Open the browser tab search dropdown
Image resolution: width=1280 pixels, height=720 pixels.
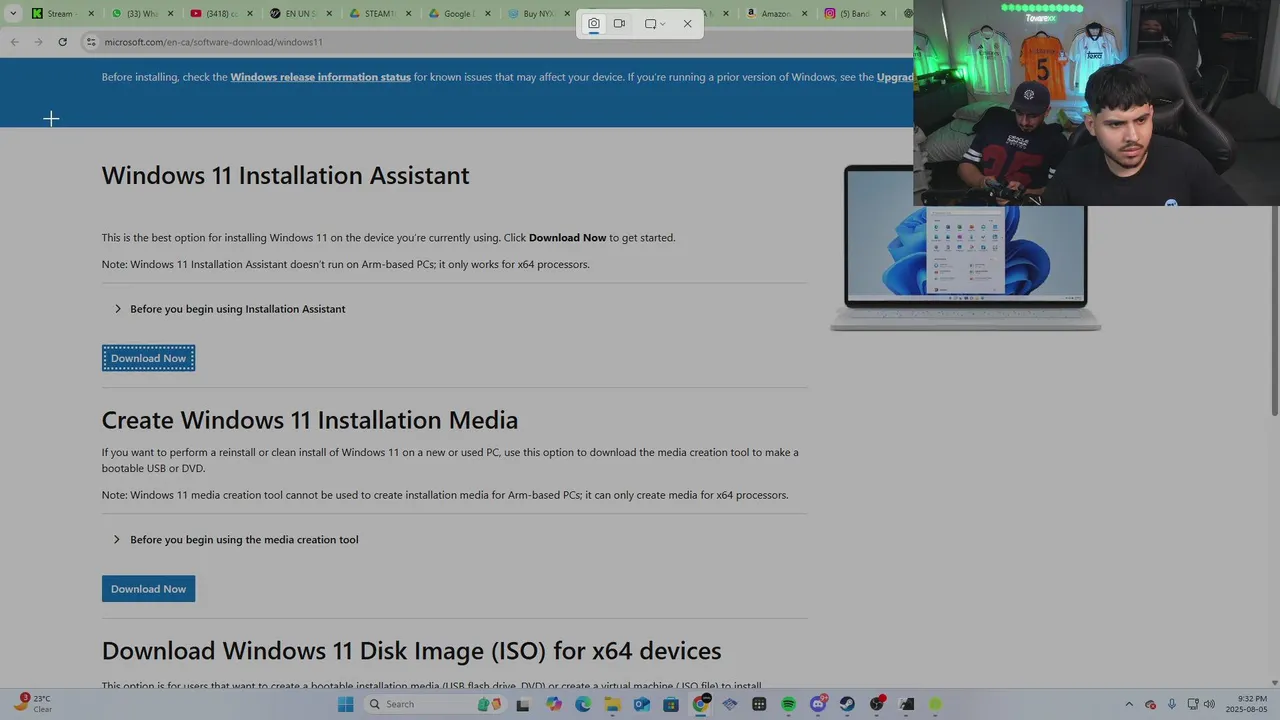13,14
